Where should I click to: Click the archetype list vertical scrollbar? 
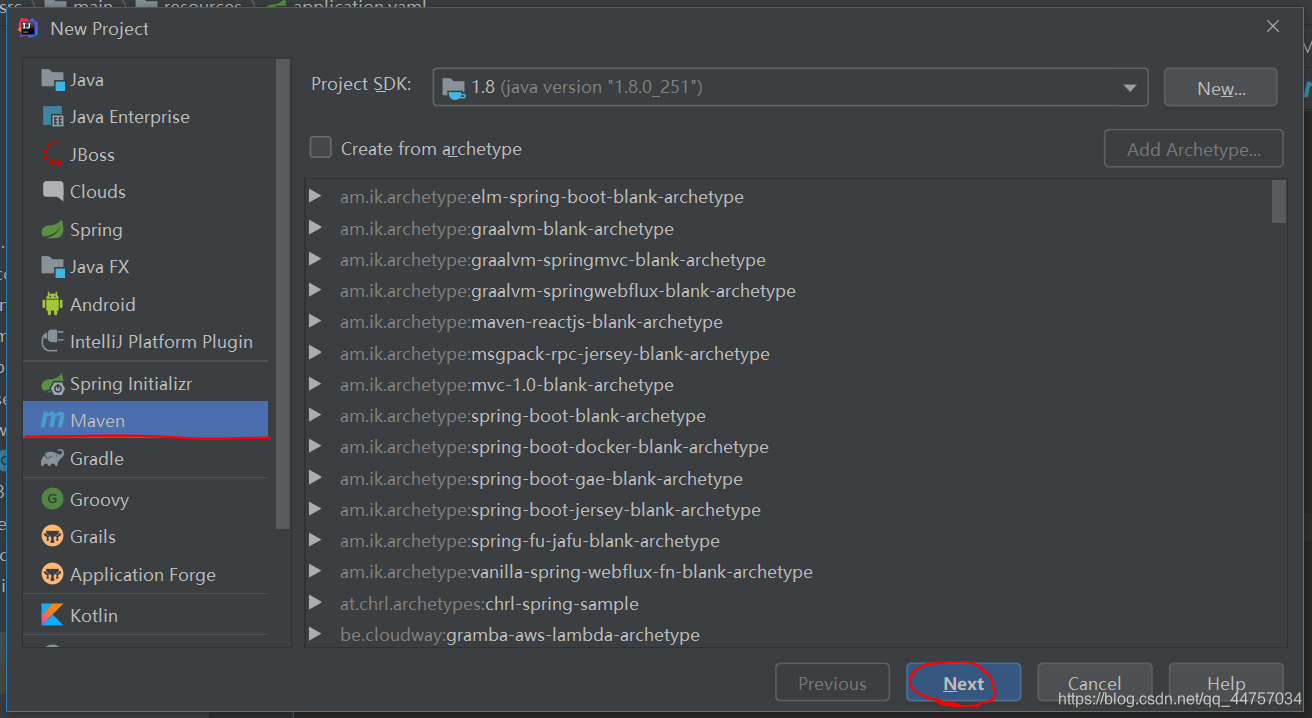[x=1279, y=201]
